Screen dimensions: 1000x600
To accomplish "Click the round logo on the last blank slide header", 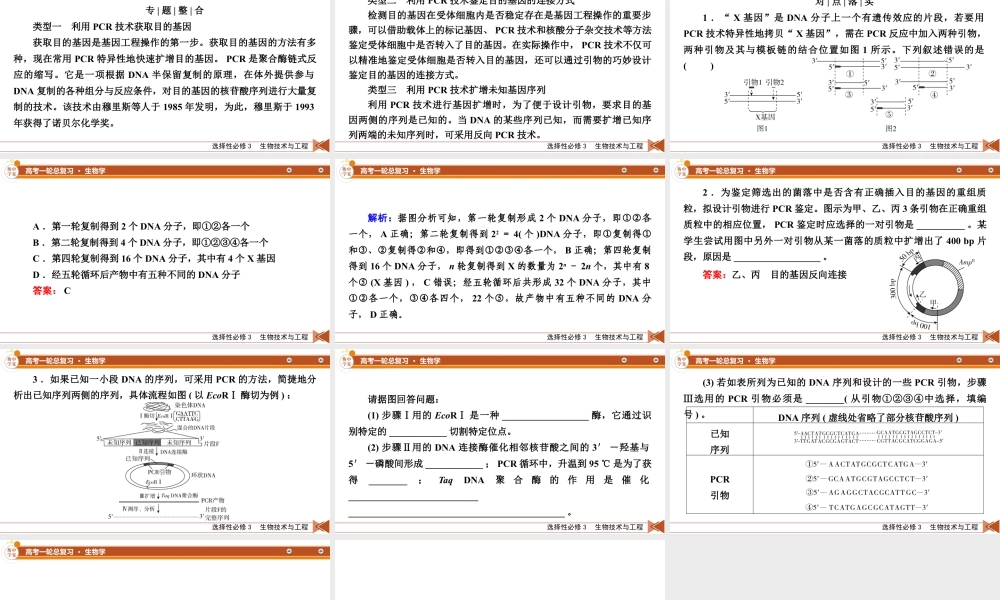I will tap(12, 552).
